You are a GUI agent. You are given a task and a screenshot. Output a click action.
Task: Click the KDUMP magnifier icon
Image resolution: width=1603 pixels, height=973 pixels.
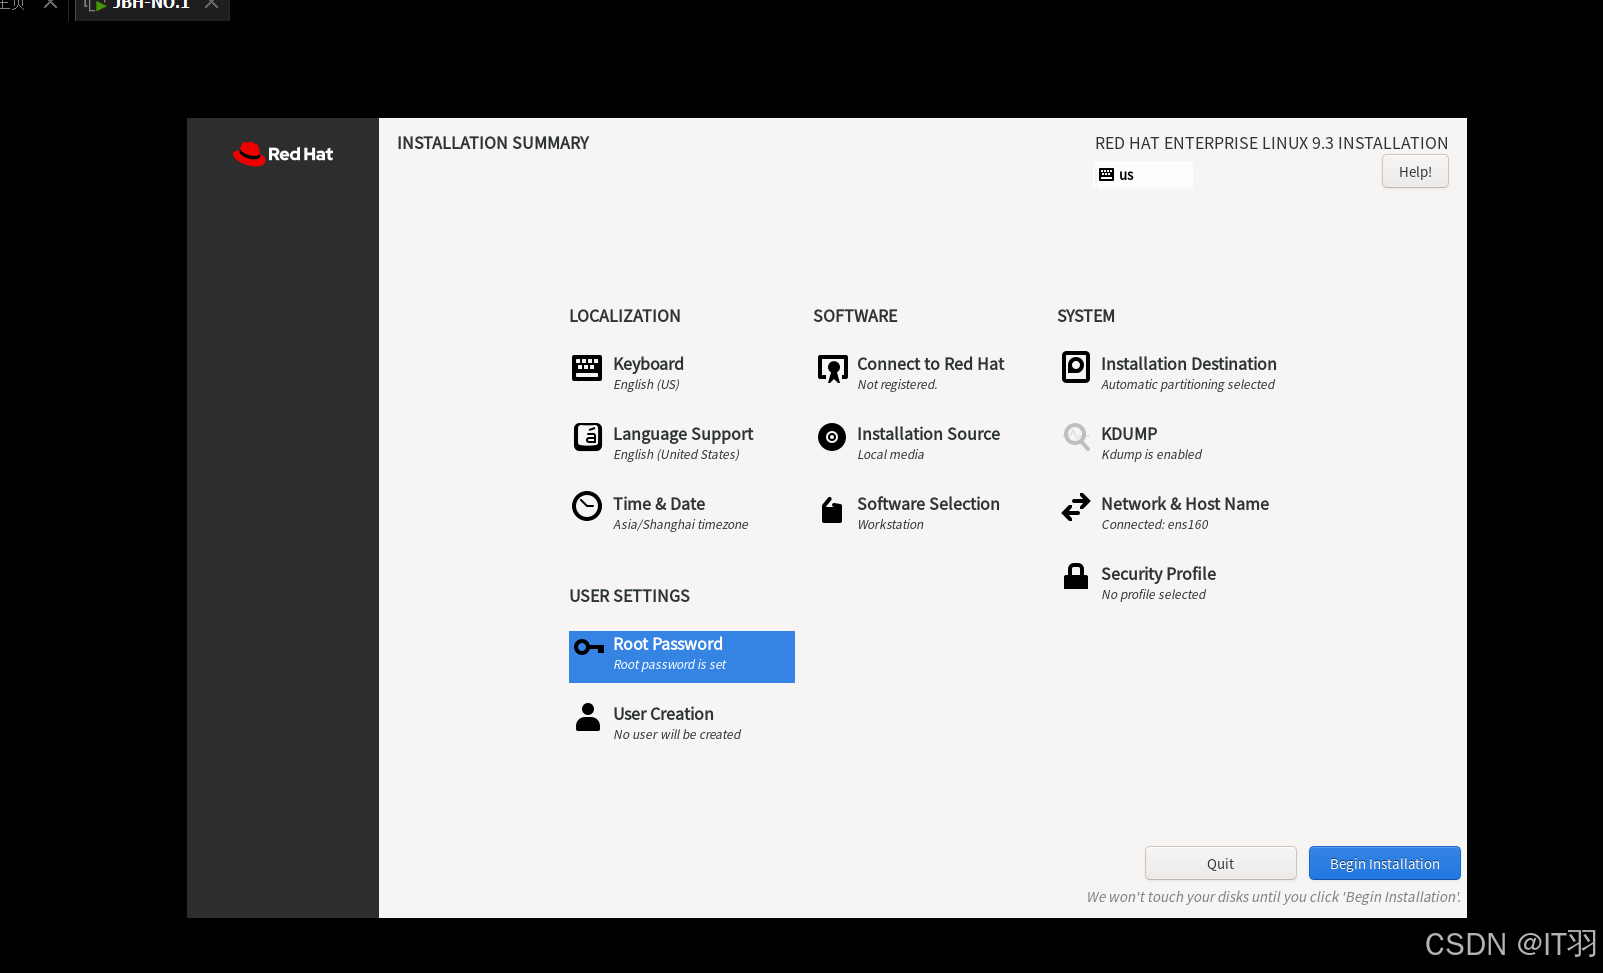click(x=1076, y=437)
